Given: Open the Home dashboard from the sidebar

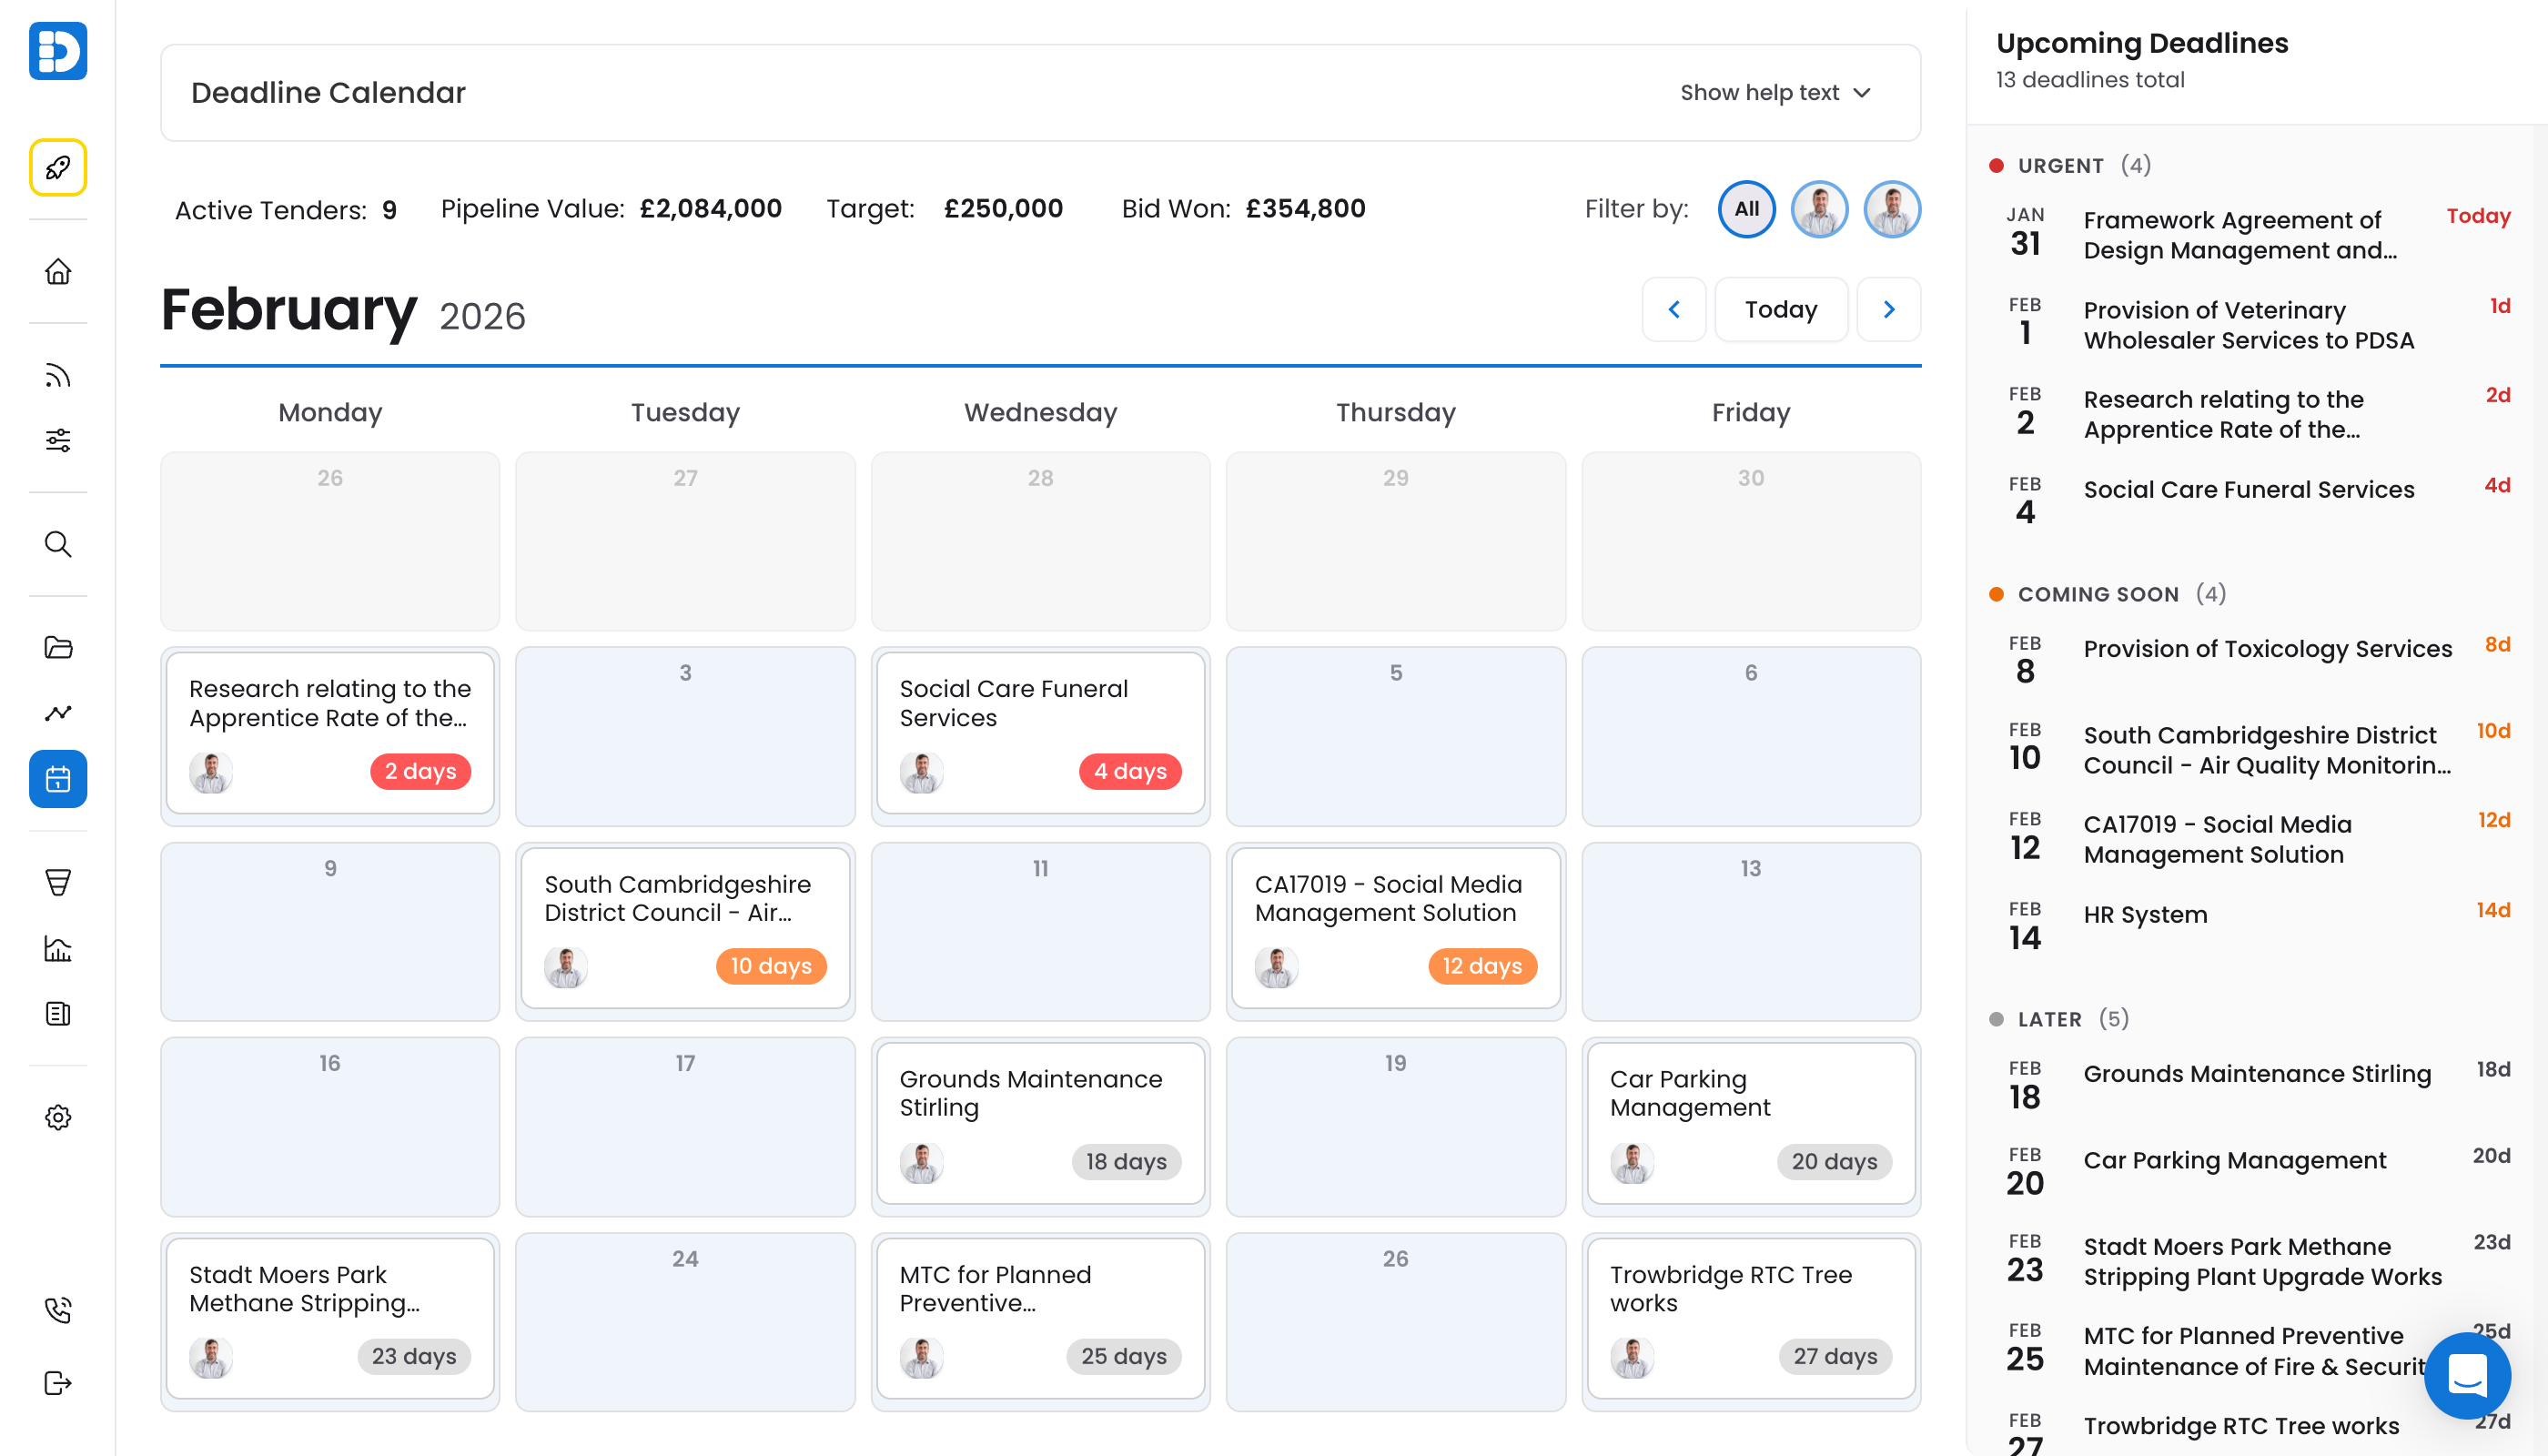Looking at the screenshot, I should [x=57, y=271].
